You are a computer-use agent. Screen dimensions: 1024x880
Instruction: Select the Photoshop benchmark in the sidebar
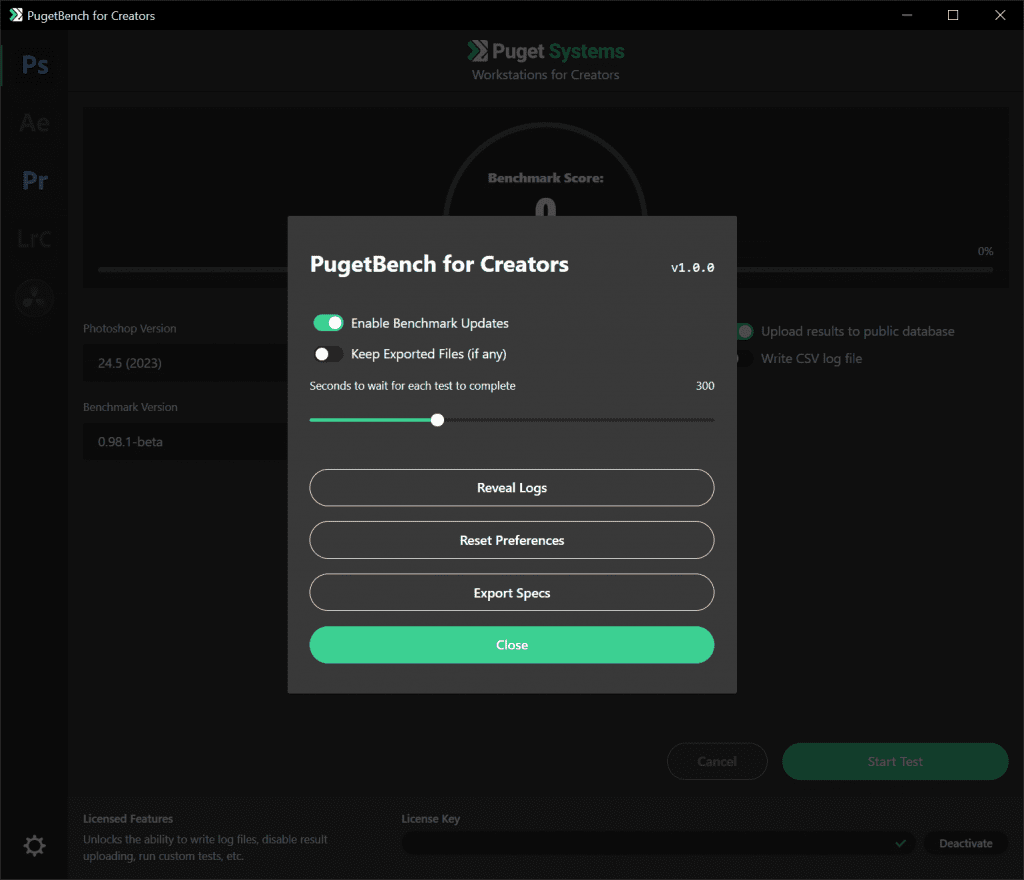(x=34, y=64)
